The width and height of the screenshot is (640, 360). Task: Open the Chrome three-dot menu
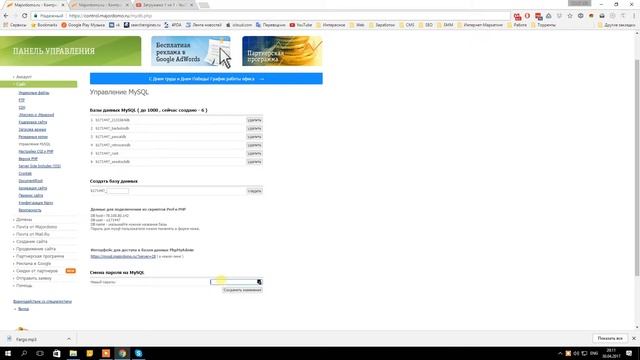pyautogui.click(x=634, y=16)
